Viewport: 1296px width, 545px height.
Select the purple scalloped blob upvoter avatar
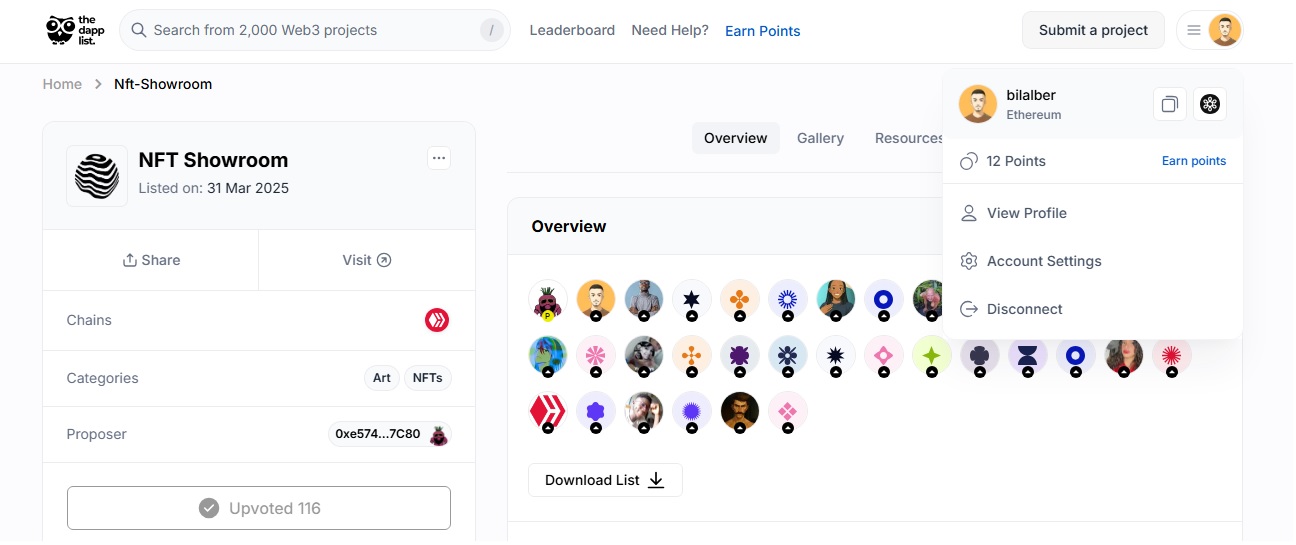click(x=596, y=411)
